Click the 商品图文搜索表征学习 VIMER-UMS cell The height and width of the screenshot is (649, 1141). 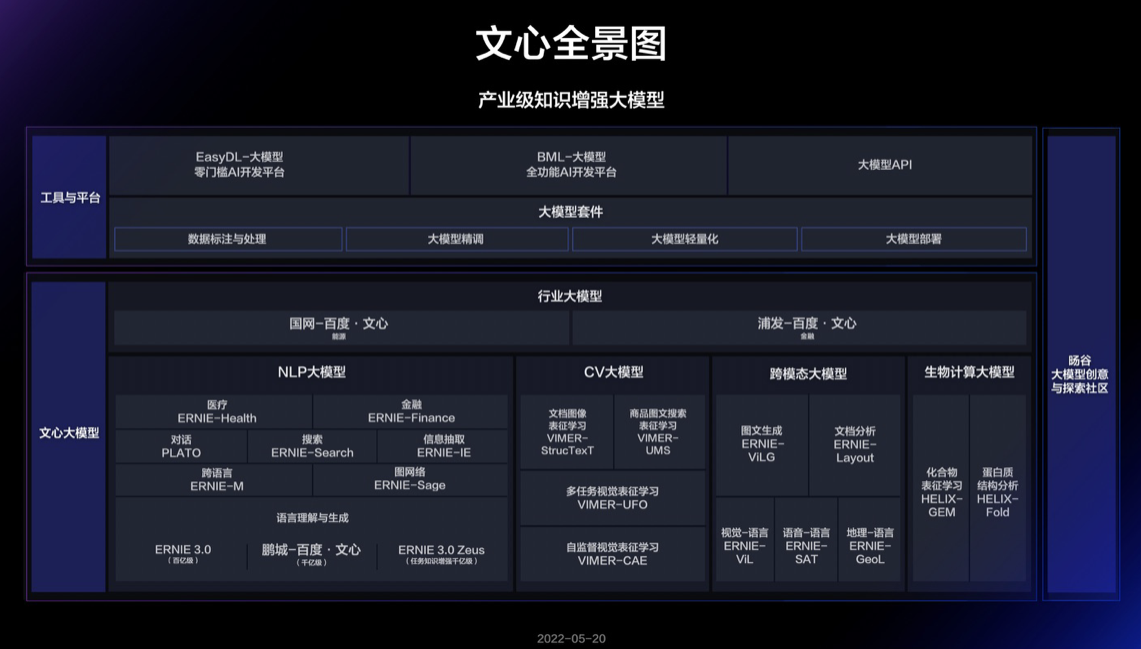[659, 432]
